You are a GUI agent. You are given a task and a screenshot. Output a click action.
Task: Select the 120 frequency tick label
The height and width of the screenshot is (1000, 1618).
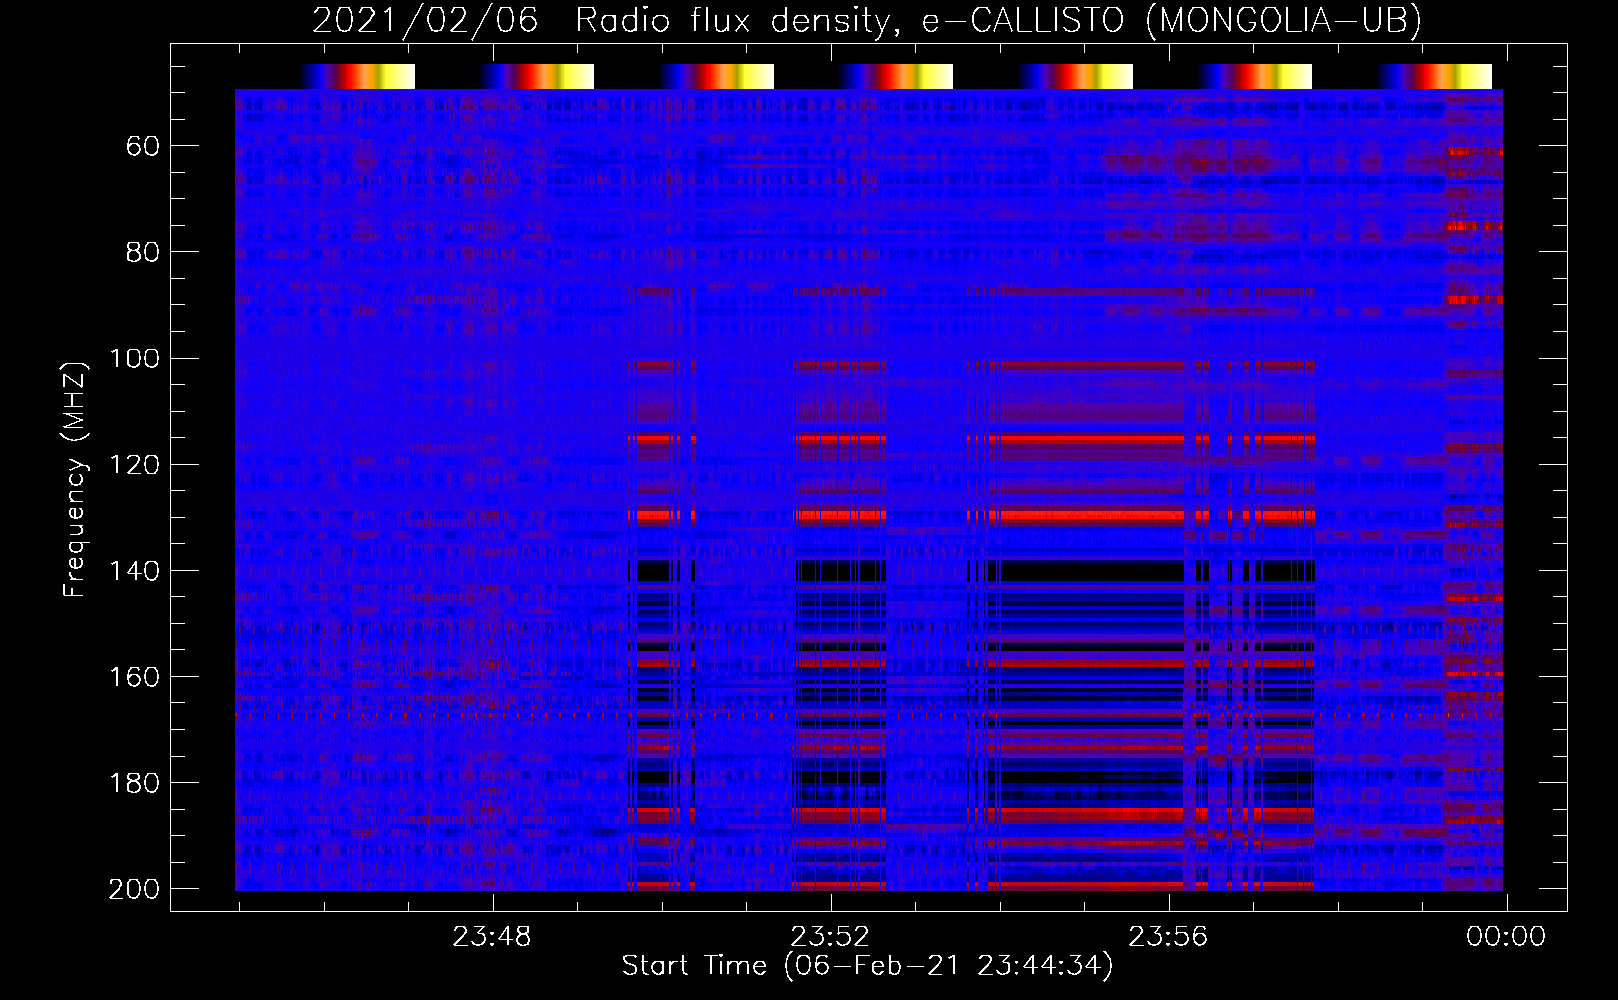(x=134, y=465)
